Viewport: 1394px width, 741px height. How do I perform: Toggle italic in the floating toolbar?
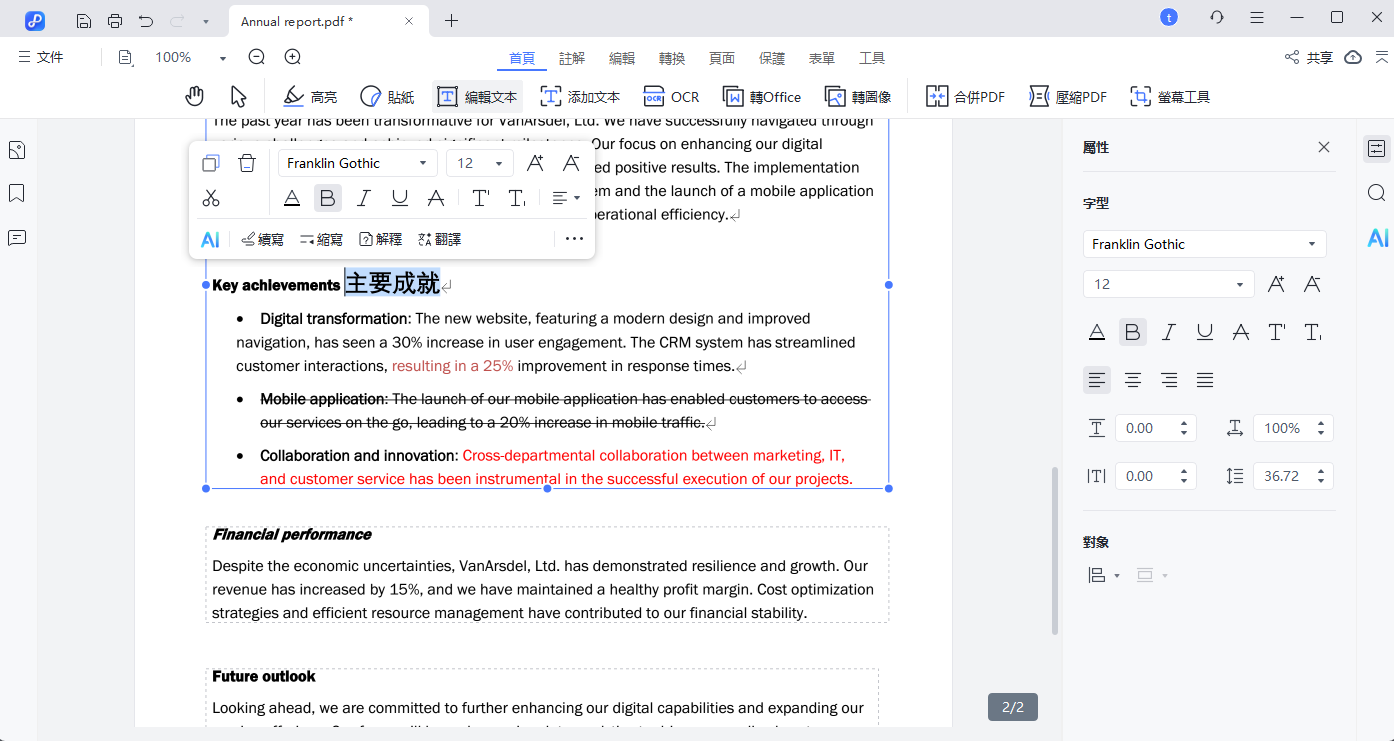click(364, 198)
